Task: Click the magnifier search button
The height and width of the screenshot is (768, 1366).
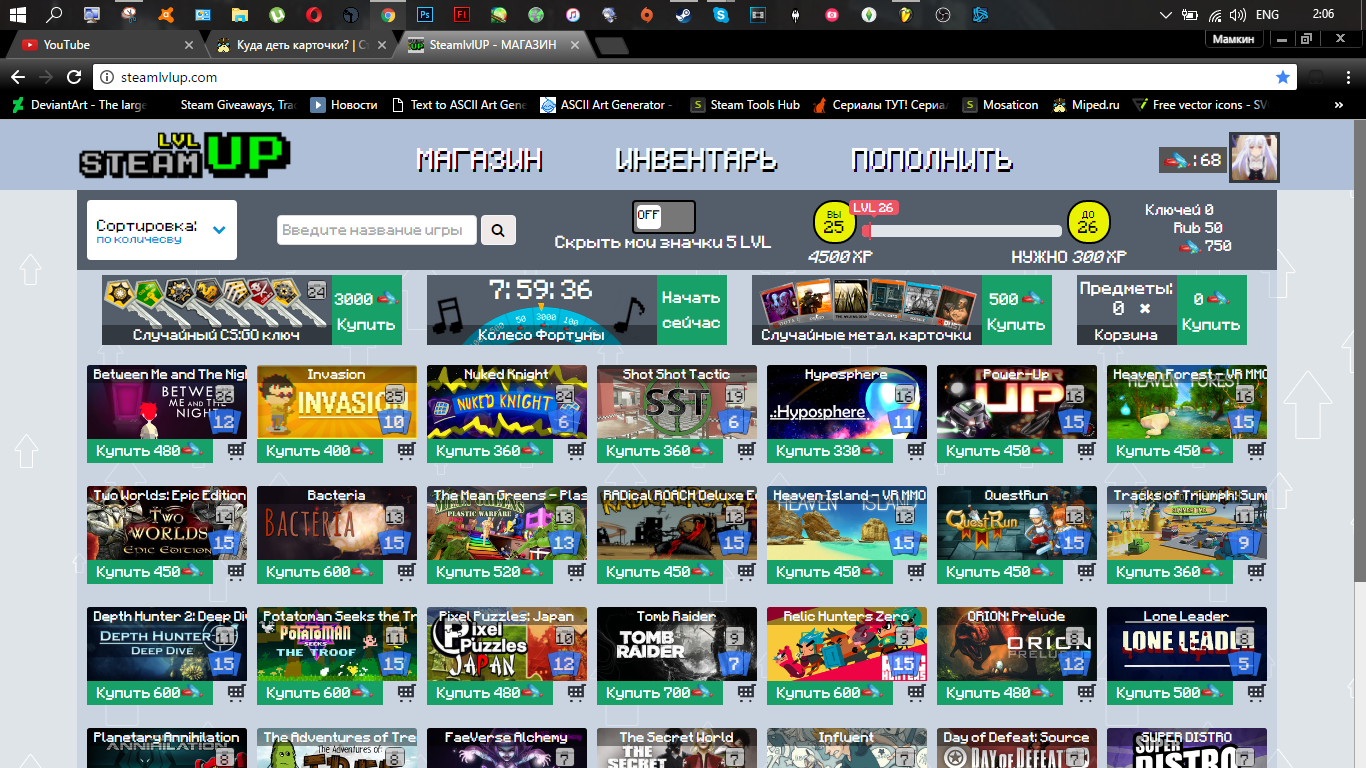Action: coord(498,230)
